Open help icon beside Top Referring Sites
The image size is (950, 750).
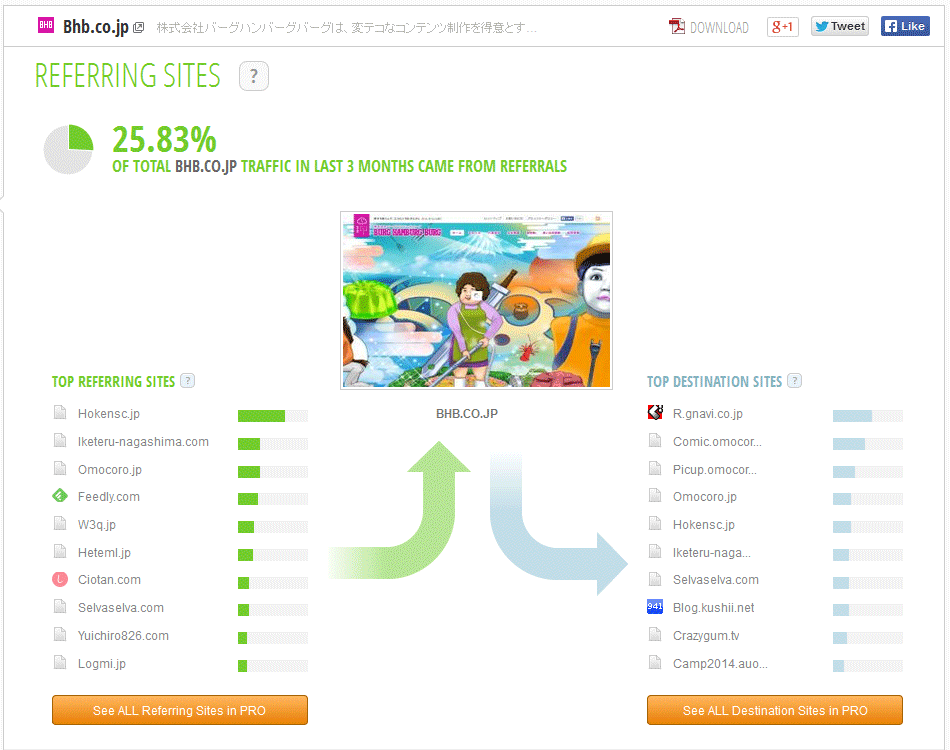(x=188, y=380)
